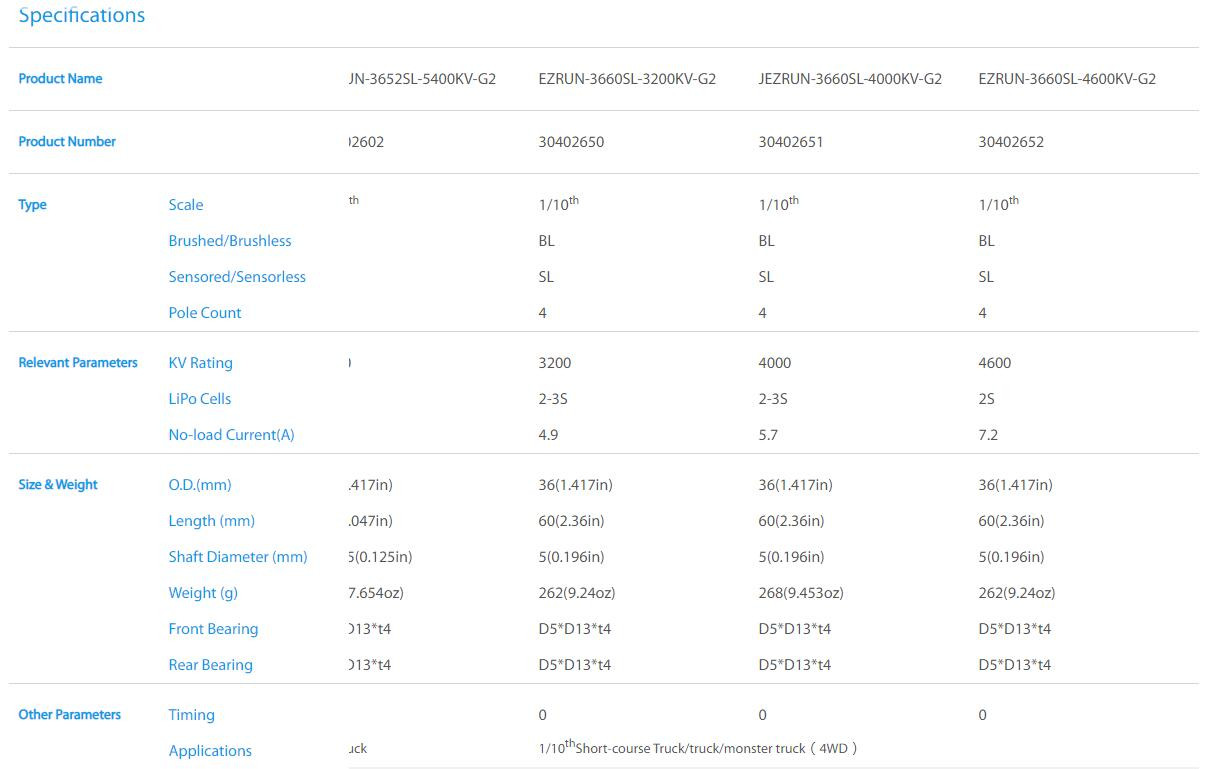Select the Pole Count label
Image resolution: width=1211 pixels, height=769 pixels.
tap(205, 313)
